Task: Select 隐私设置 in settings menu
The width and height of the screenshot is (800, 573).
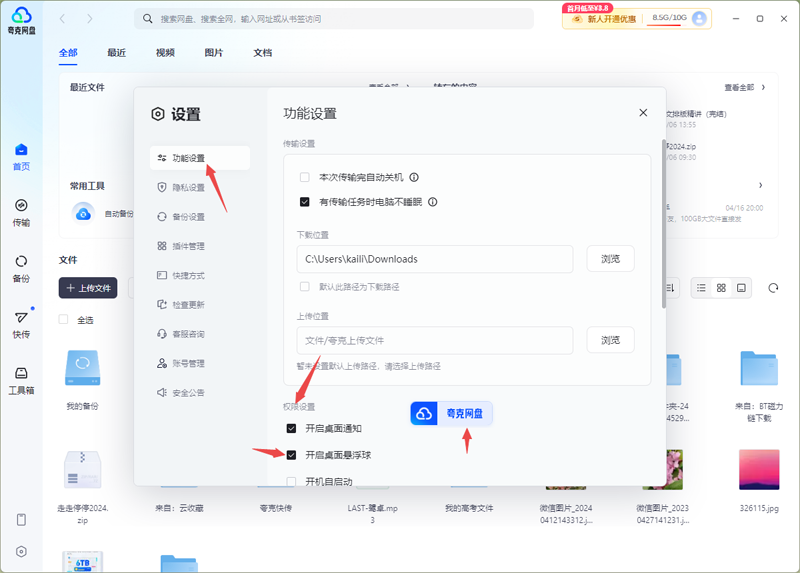Action: coord(187,187)
